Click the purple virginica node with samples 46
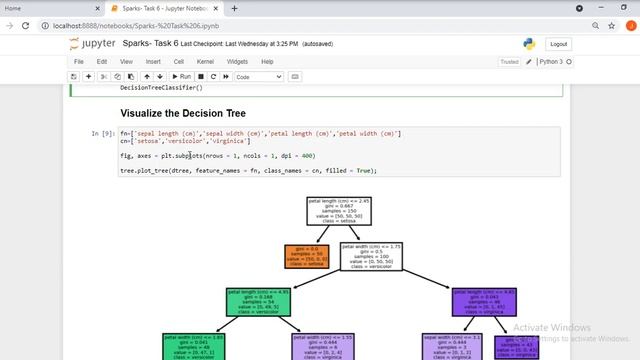640x360 pixels. (x=484, y=302)
